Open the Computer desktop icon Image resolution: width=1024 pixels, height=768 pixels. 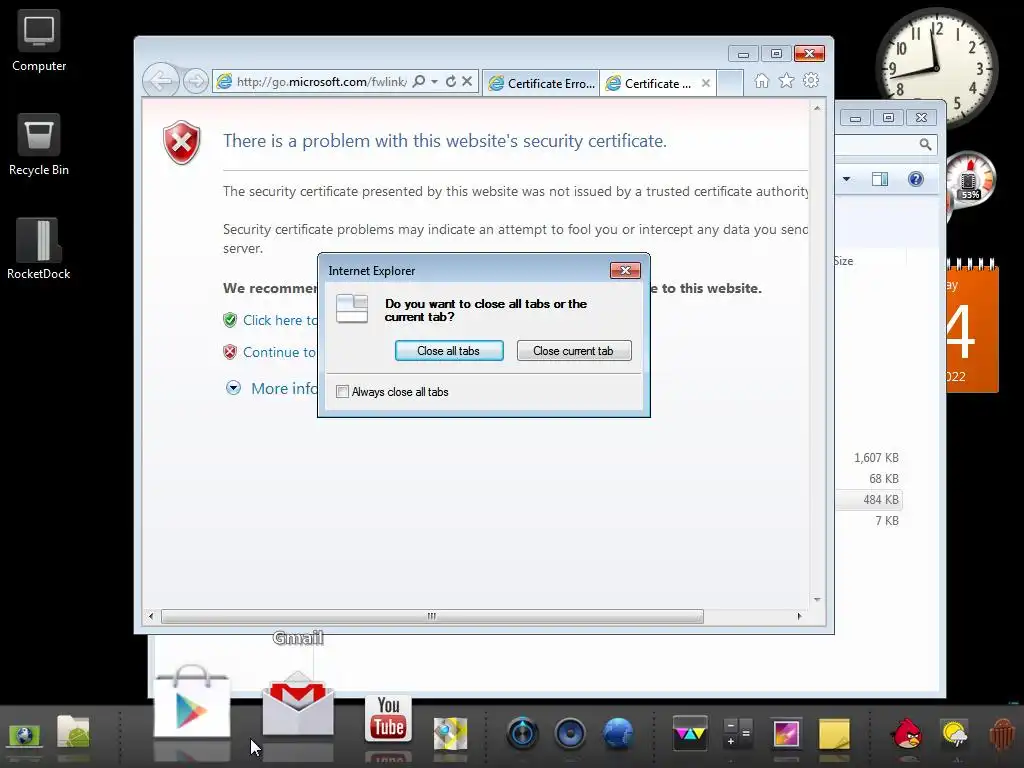point(39,40)
